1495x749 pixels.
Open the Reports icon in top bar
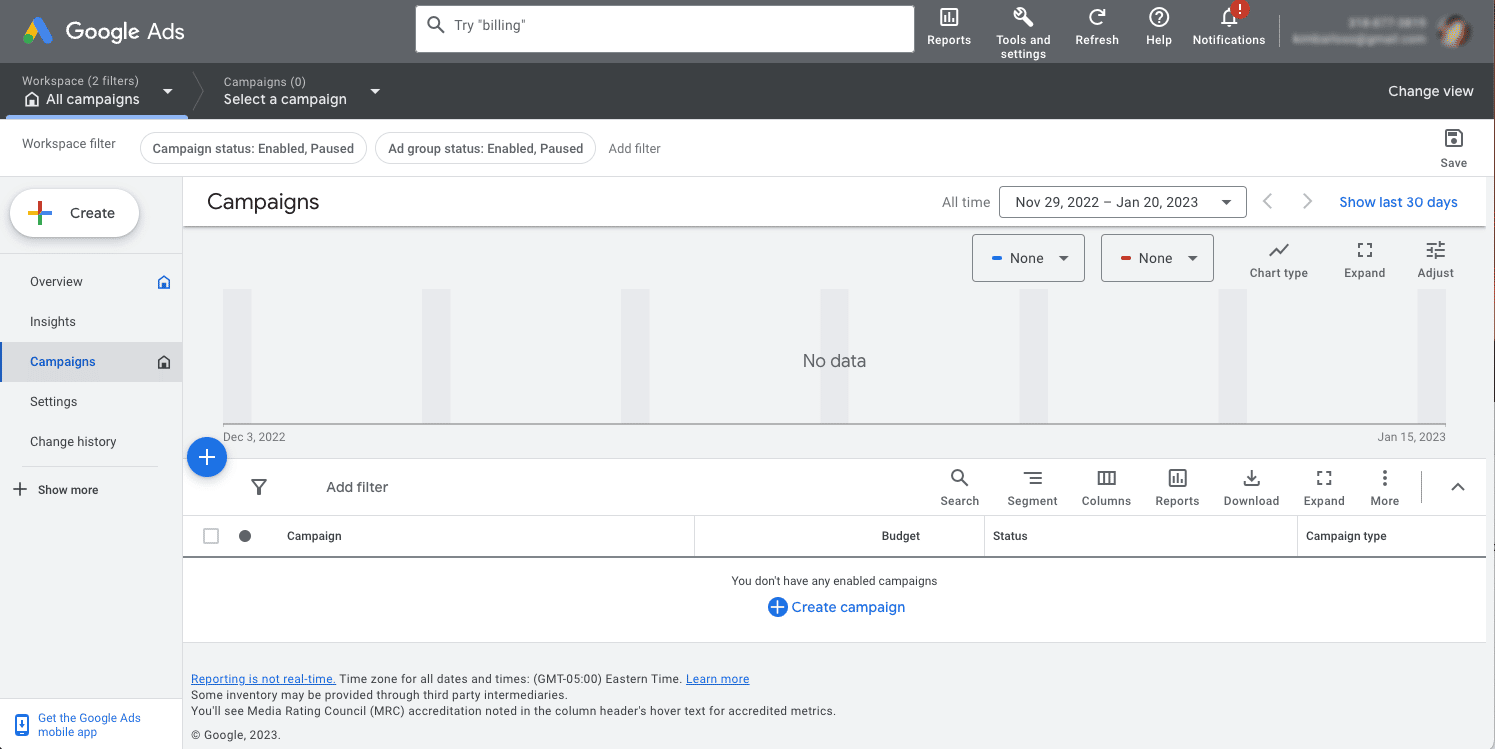949,27
